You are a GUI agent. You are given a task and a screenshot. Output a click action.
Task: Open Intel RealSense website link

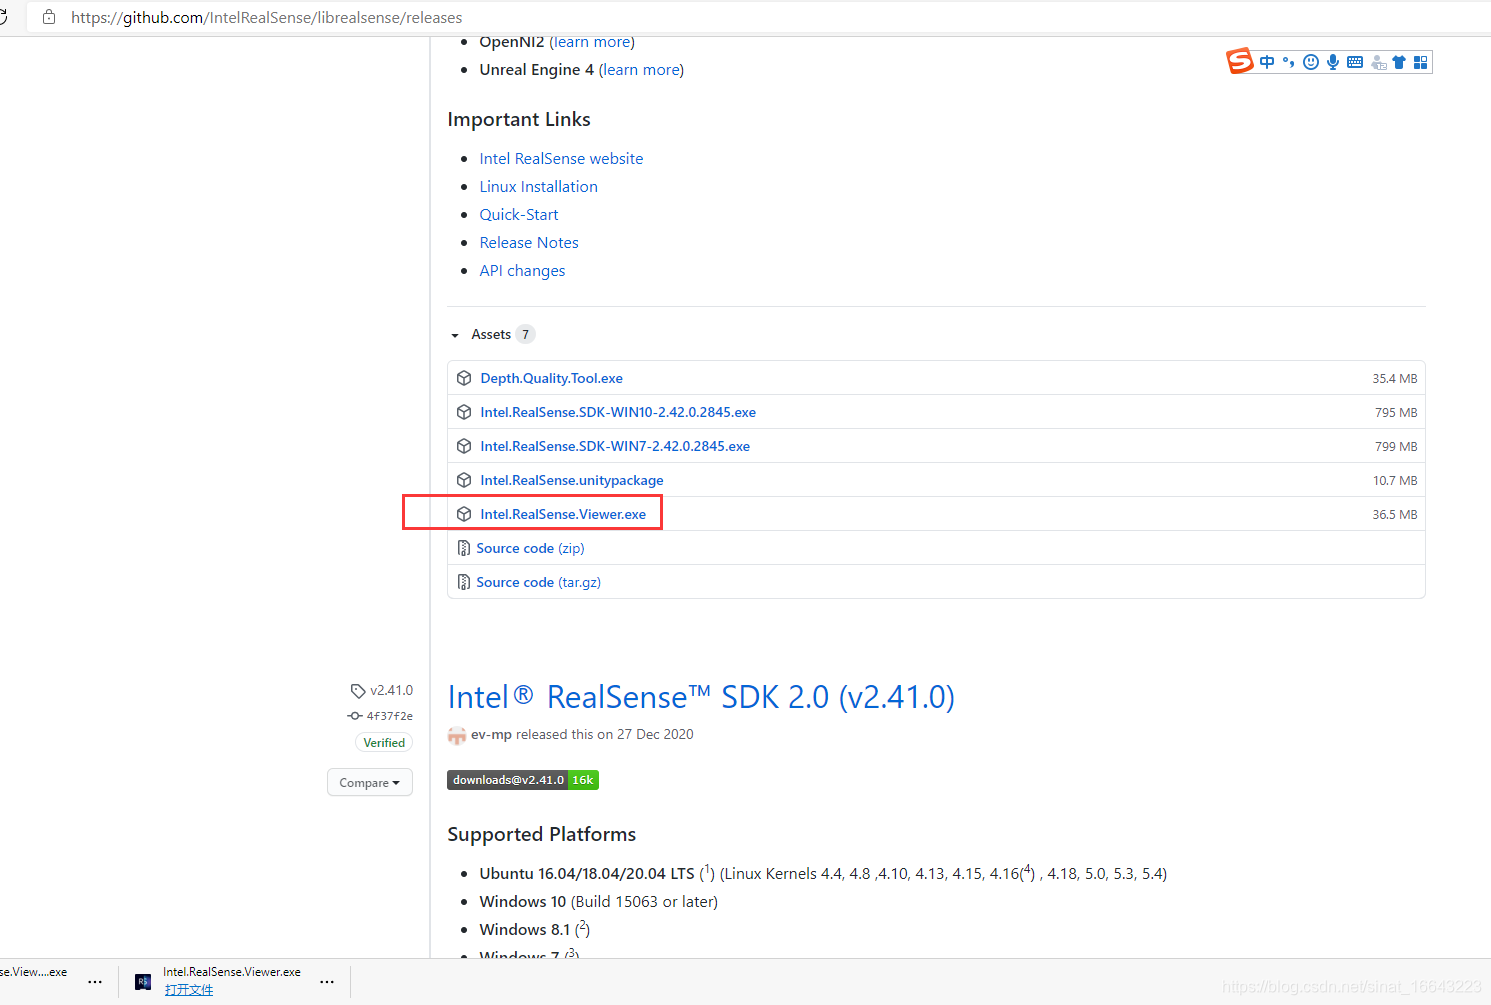[561, 159]
